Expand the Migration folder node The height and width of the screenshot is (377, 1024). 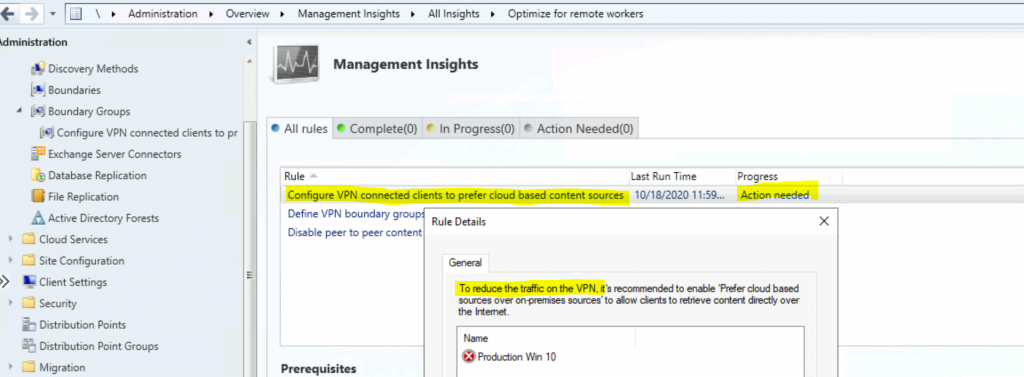10,367
